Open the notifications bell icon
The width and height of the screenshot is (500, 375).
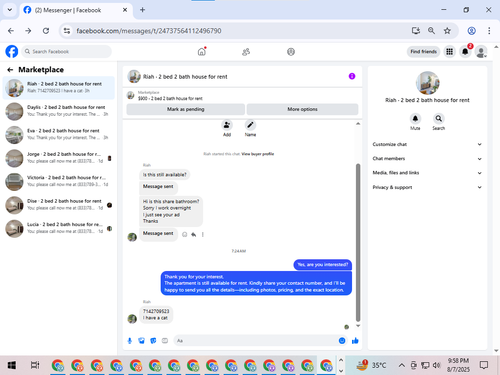point(465,52)
